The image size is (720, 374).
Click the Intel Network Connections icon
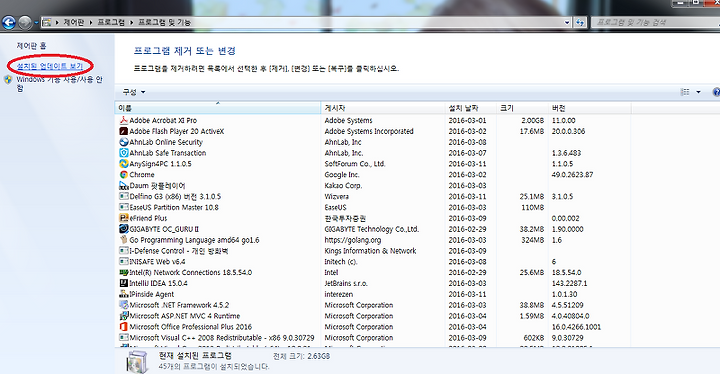[124, 272]
